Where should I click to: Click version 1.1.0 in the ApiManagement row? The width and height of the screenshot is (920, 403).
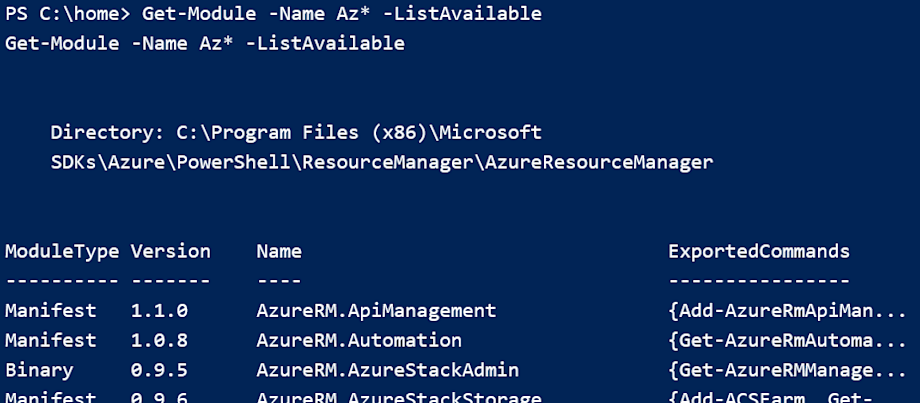159,311
